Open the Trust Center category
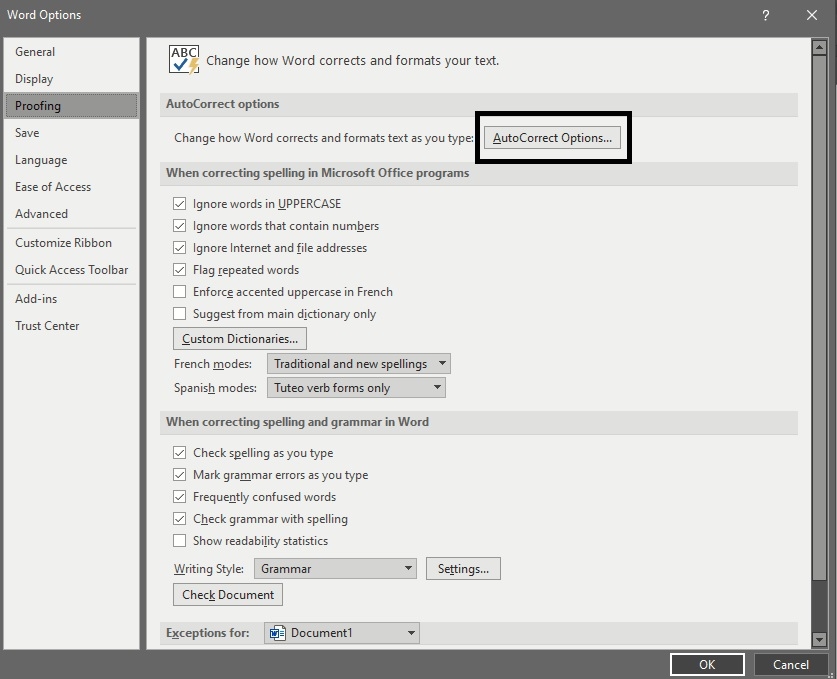Screen dimensions: 837x679 [72, 326]
